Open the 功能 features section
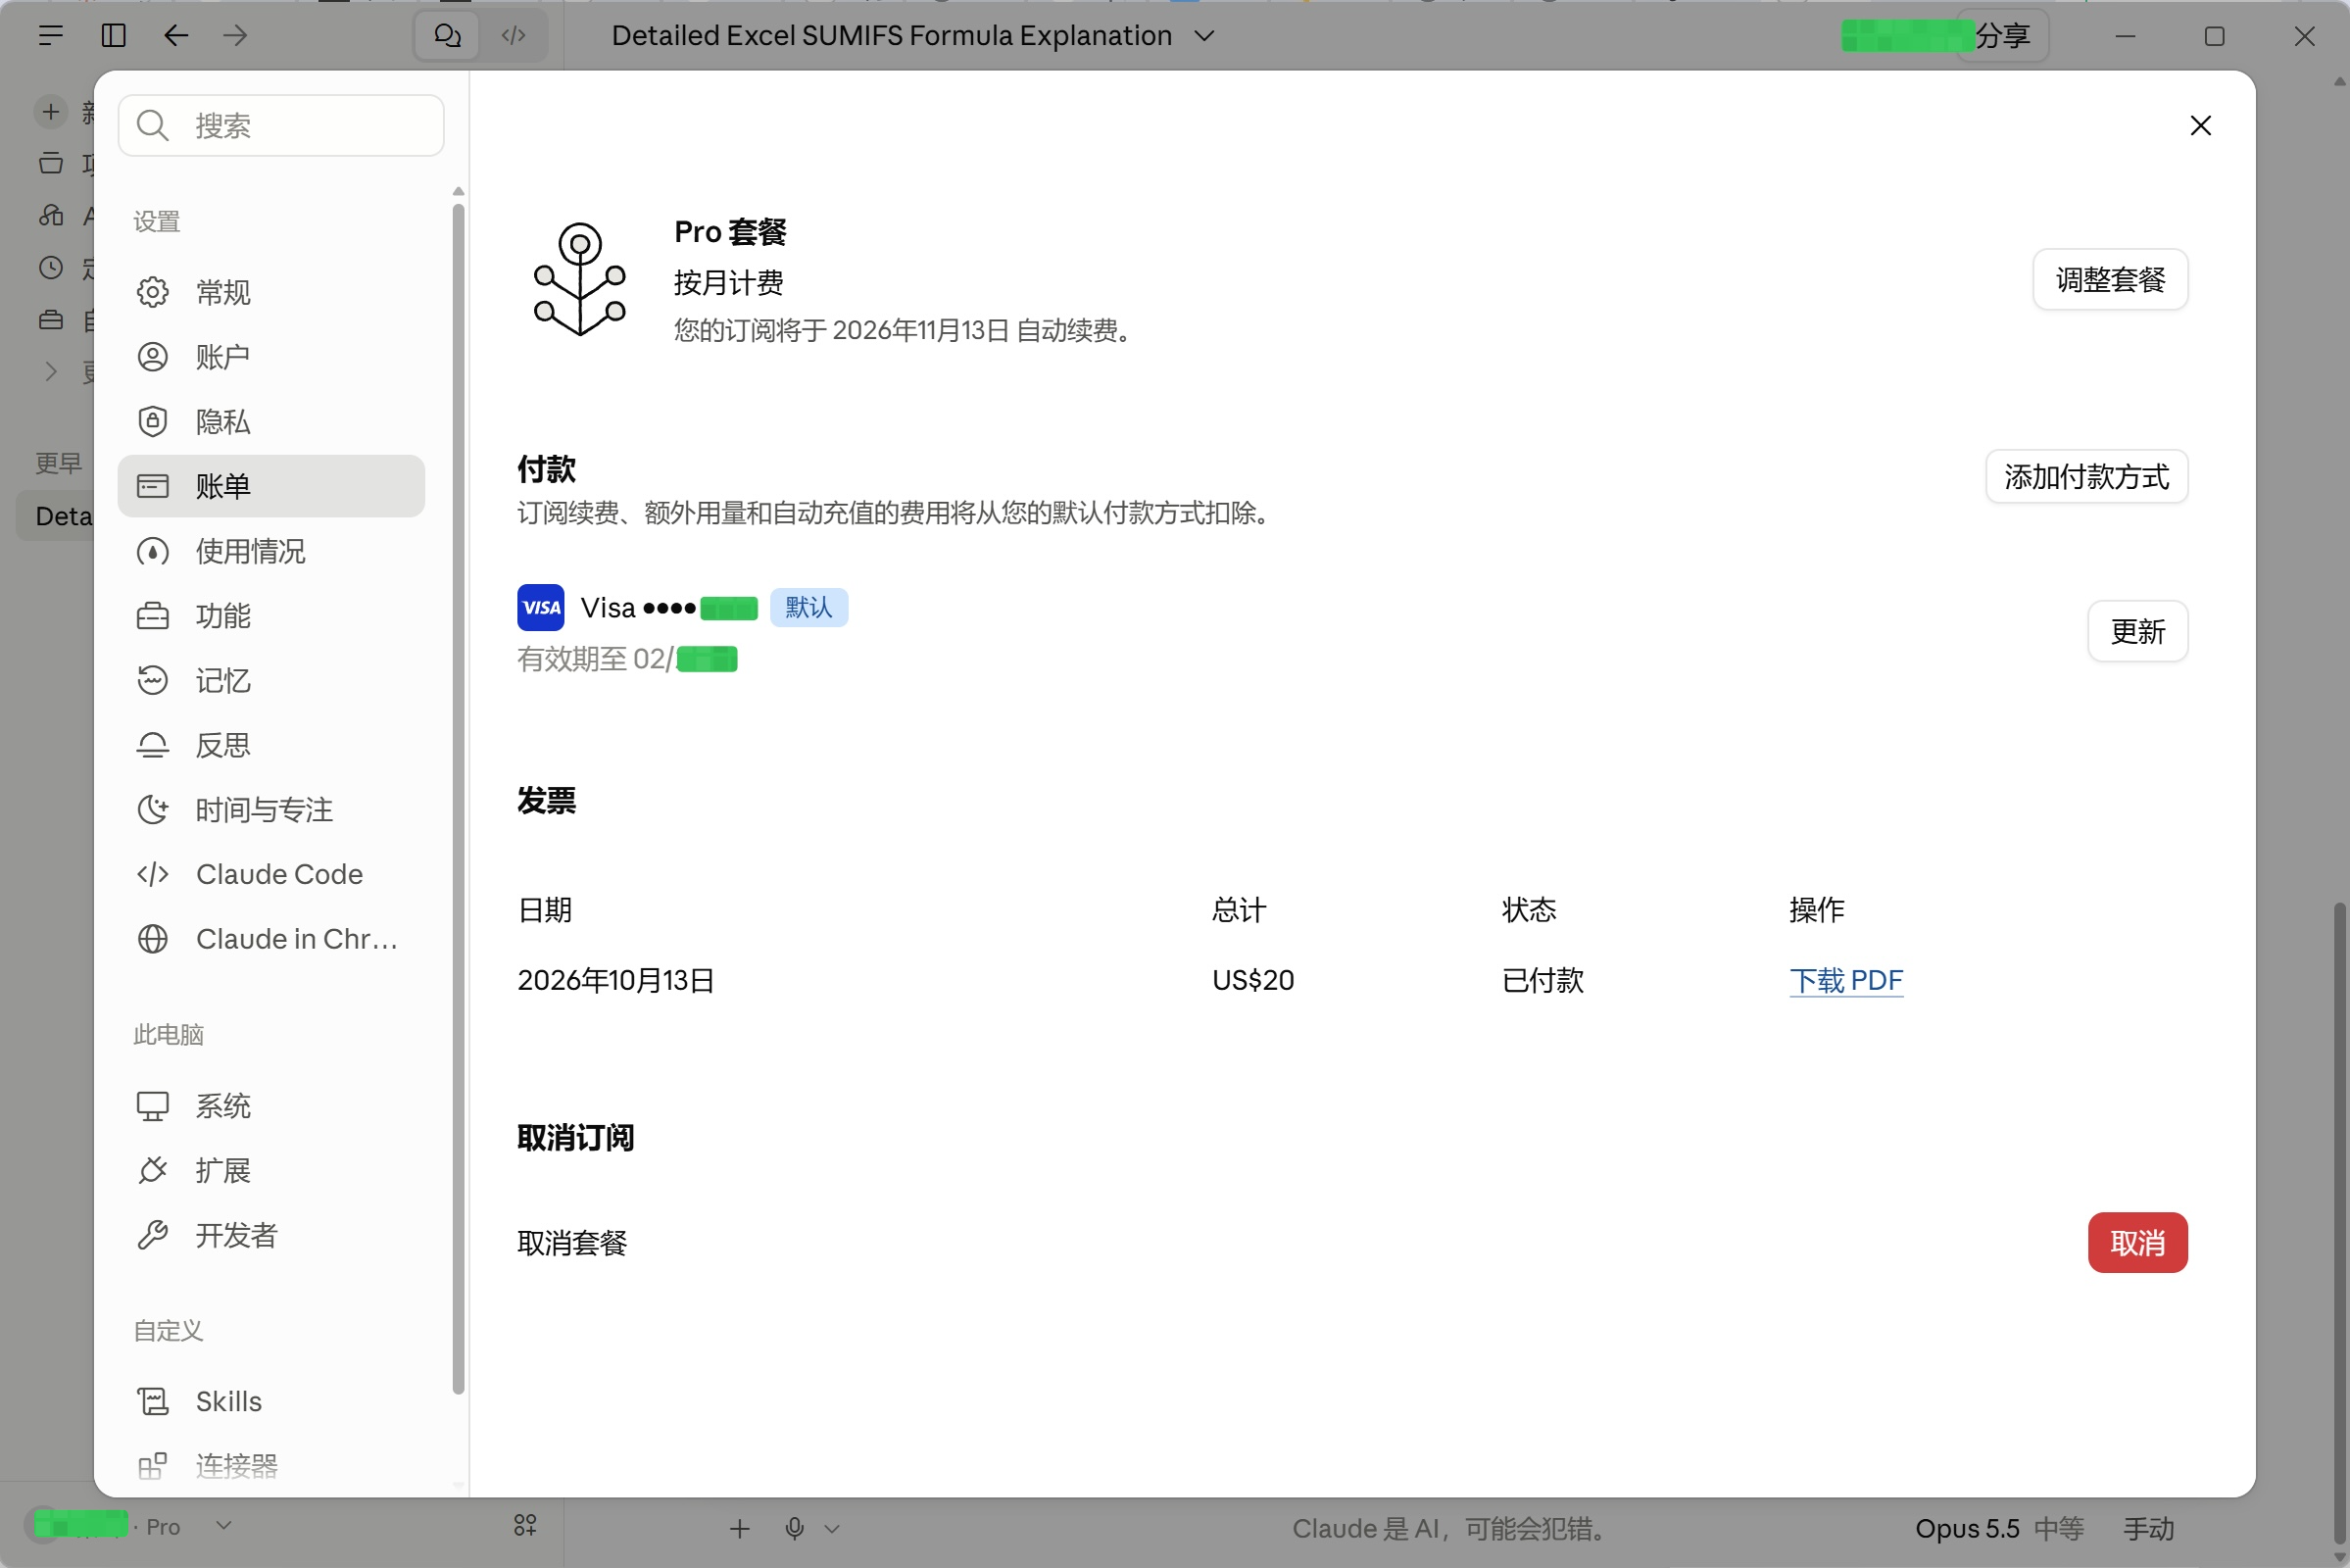Viewport: 2350px width, 1568px height. click(x=271, y=615)
